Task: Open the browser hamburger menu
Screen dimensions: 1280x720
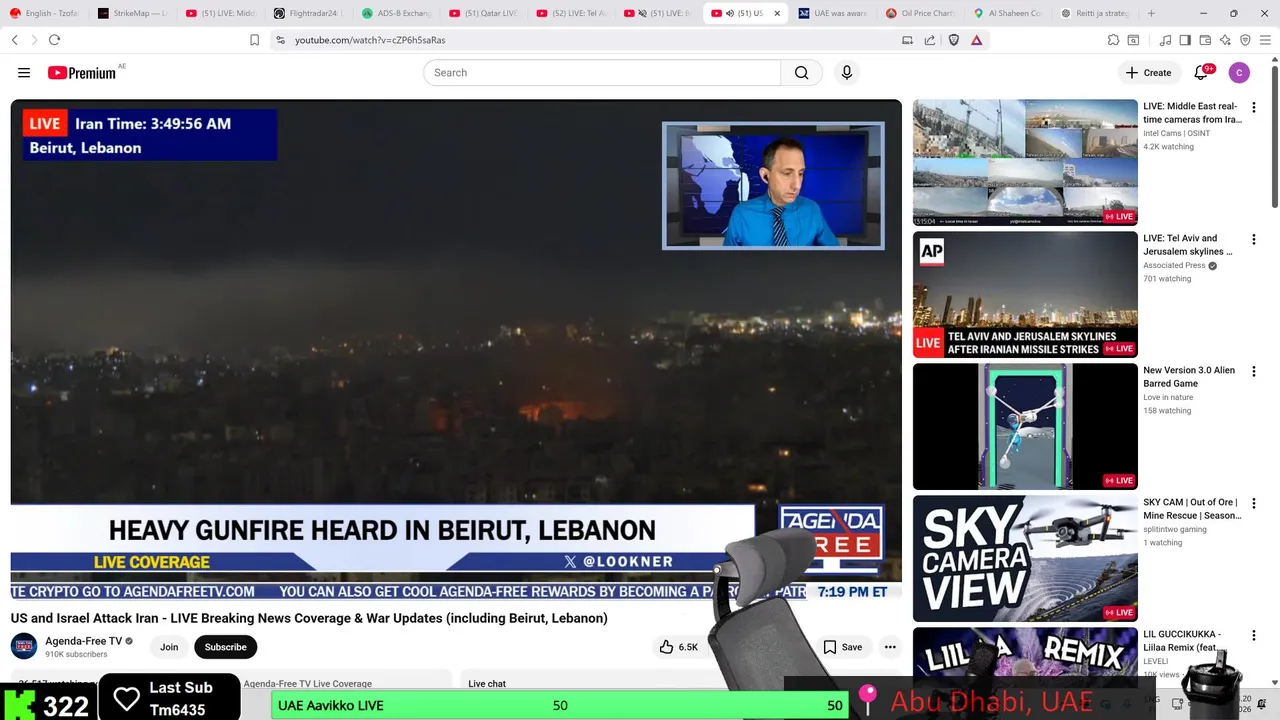Action: tap(1265, 40)
